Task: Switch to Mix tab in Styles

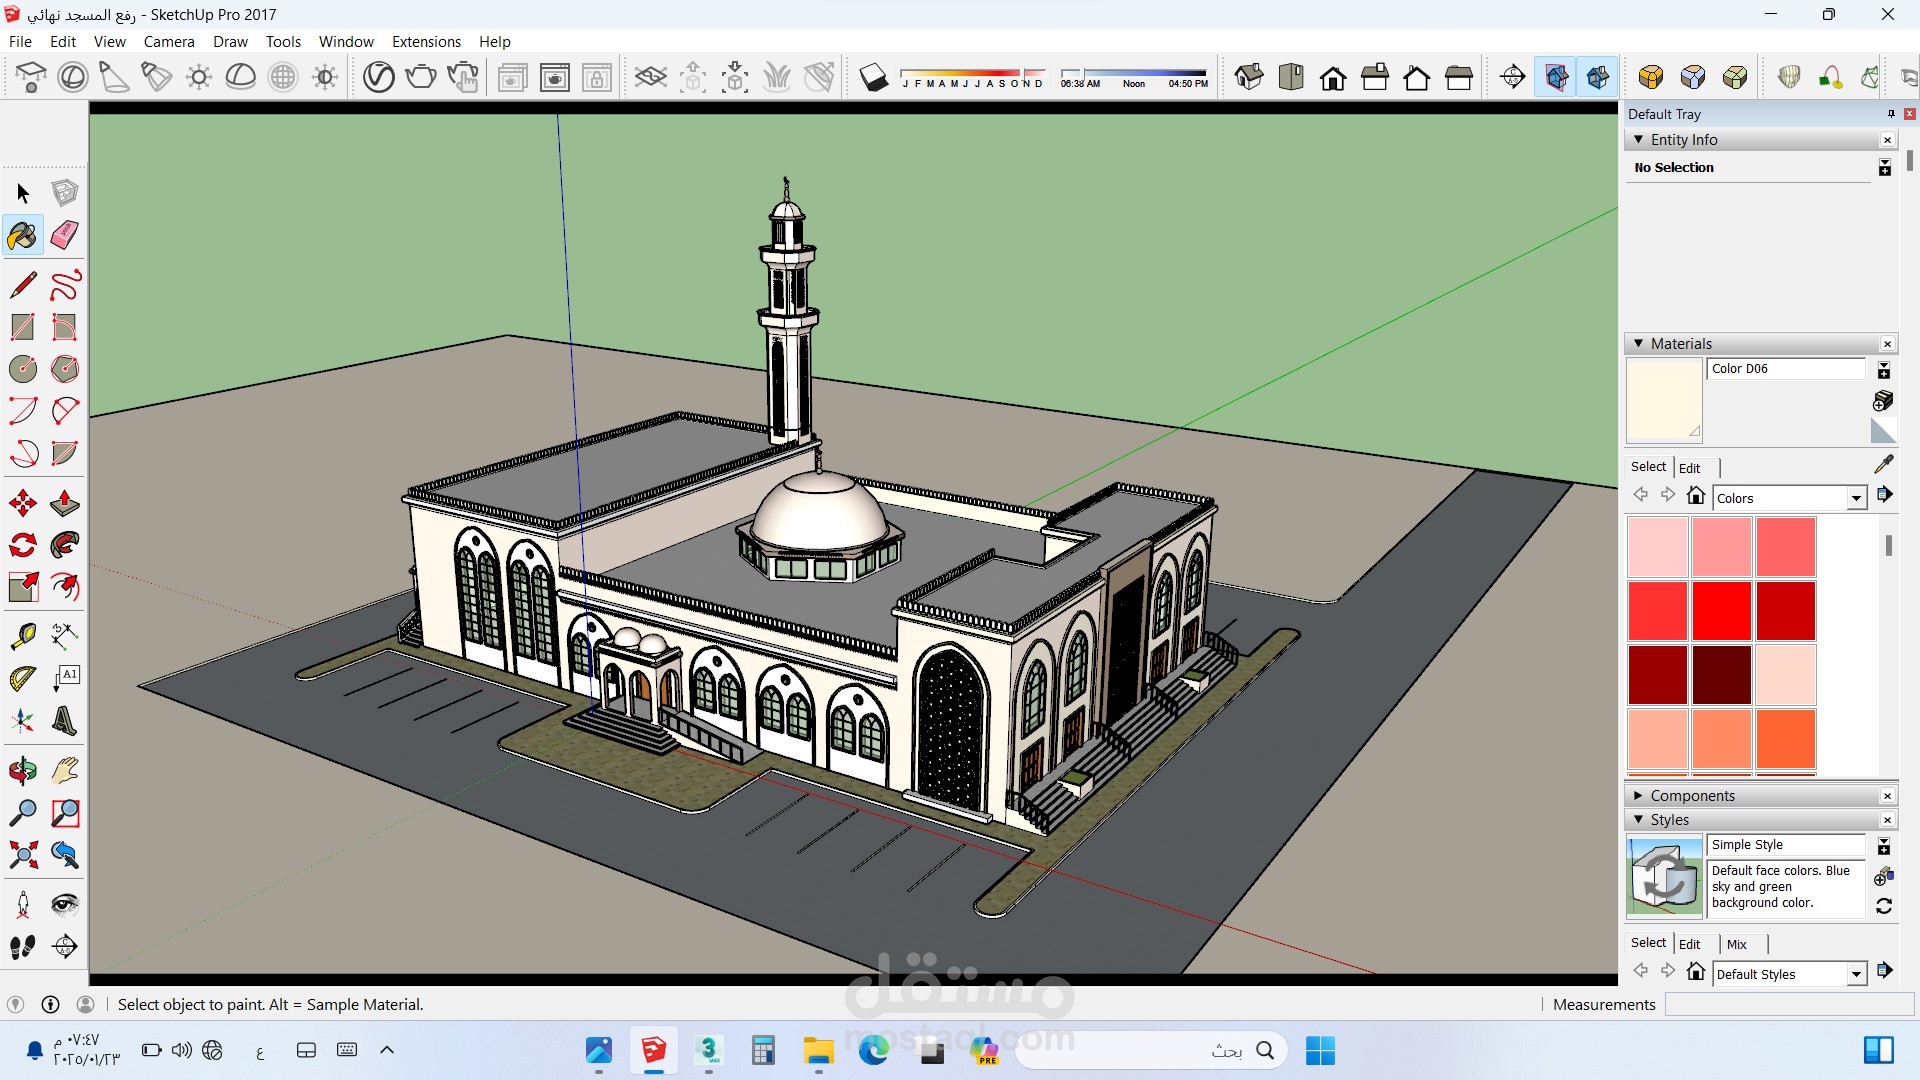Action: (1737, 944)
